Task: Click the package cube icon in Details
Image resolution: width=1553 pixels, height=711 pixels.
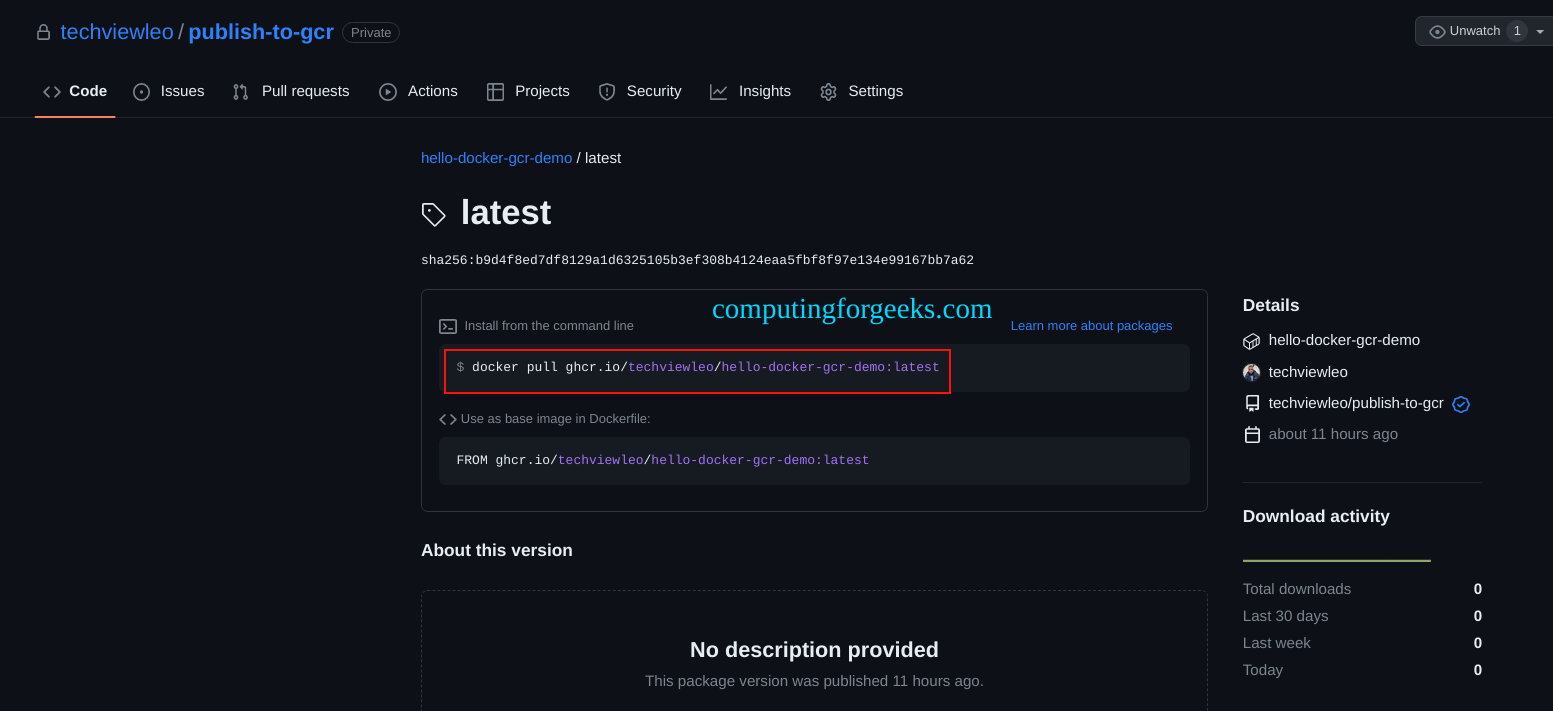Action: (1251, 341)
